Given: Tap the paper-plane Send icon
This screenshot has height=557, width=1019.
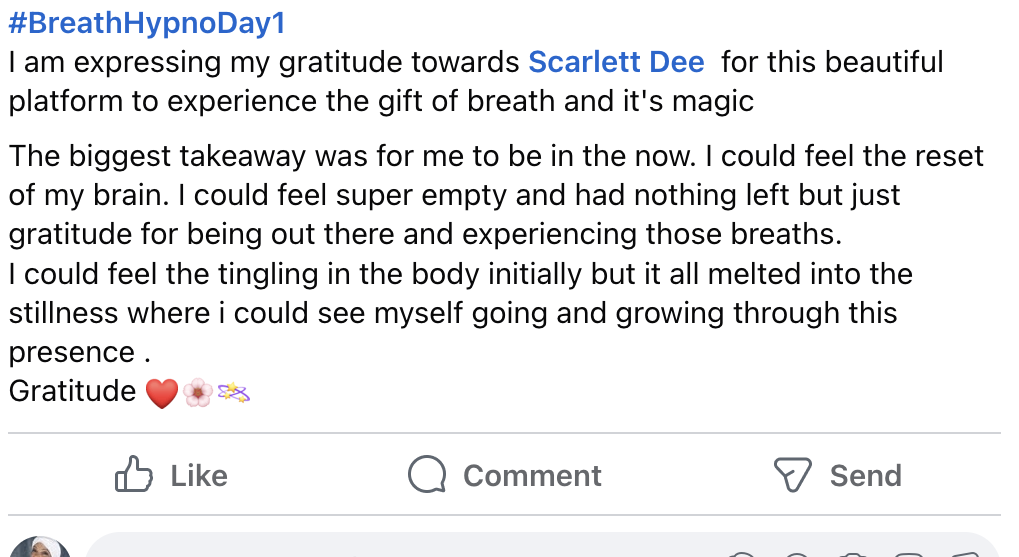Looking at the screenshot, I should pos(792,474).
